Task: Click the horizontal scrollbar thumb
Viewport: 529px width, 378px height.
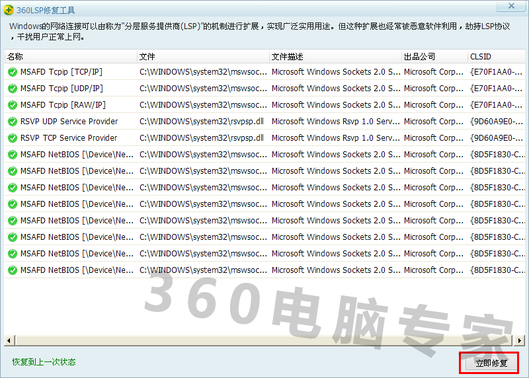Action: (x=263, y=340)
